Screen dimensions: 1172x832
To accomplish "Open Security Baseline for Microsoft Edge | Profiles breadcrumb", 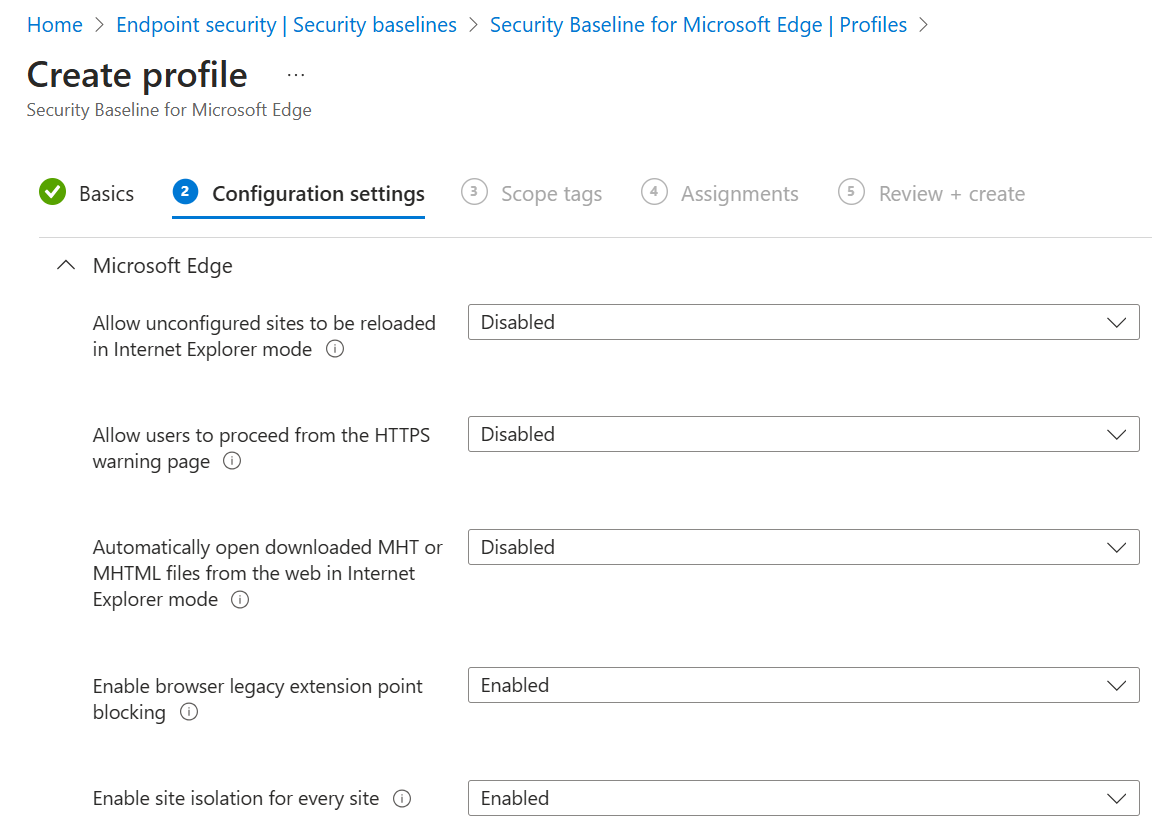I will (x=698, y=25).
